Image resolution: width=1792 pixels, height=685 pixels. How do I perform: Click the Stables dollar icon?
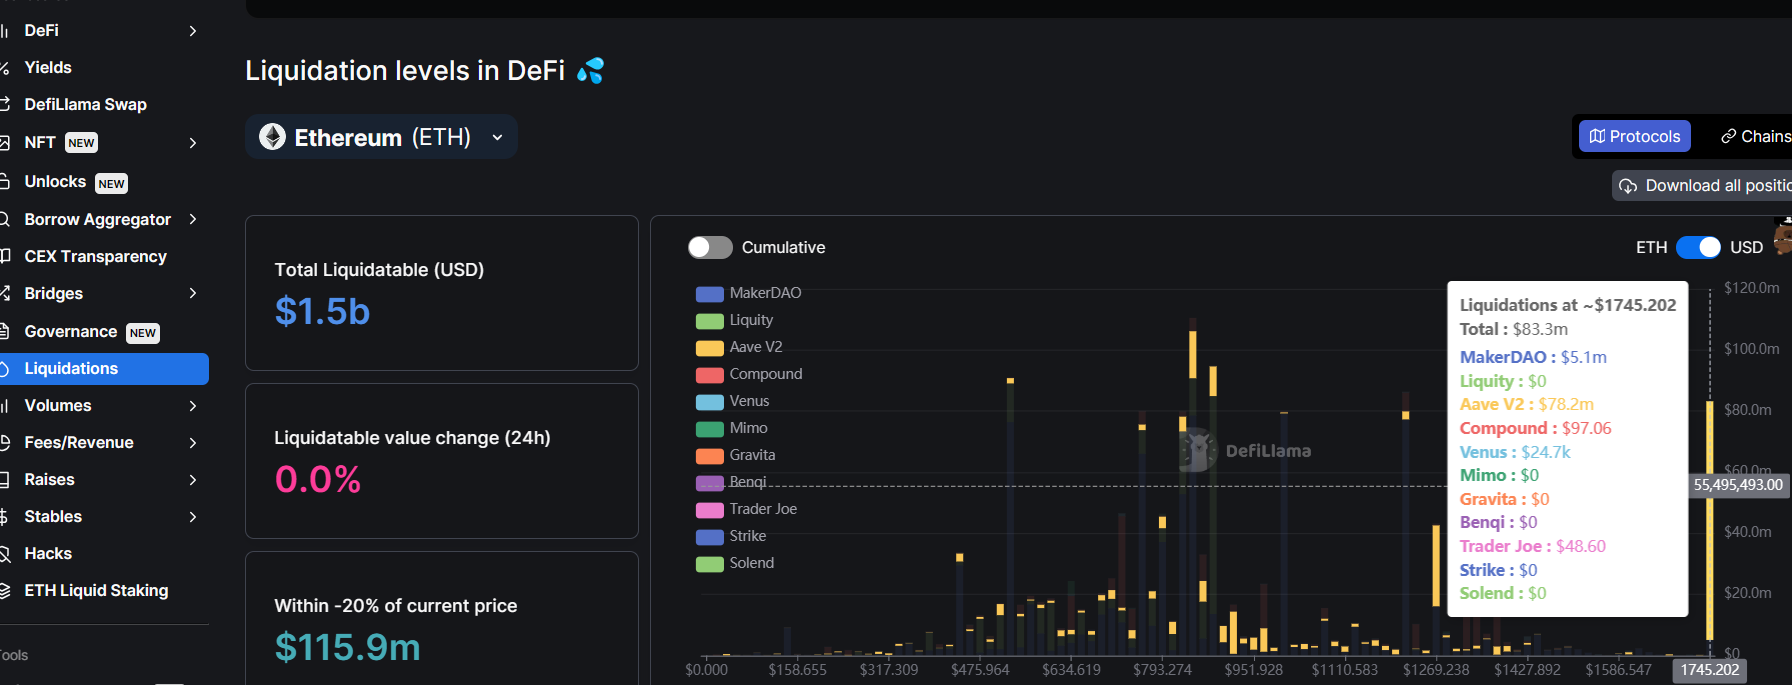point(5,517)
